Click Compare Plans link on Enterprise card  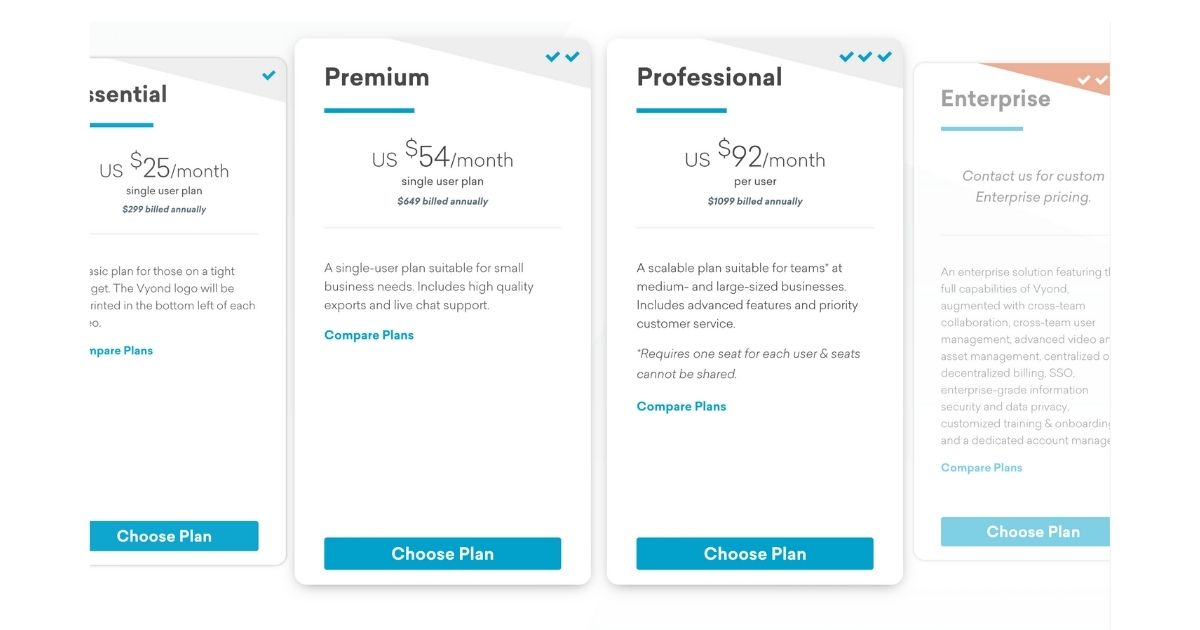tap(981, 468)
